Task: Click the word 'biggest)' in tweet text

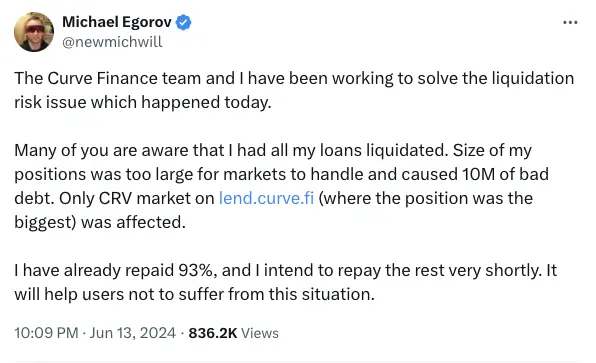Action: (x=46, y=222)
